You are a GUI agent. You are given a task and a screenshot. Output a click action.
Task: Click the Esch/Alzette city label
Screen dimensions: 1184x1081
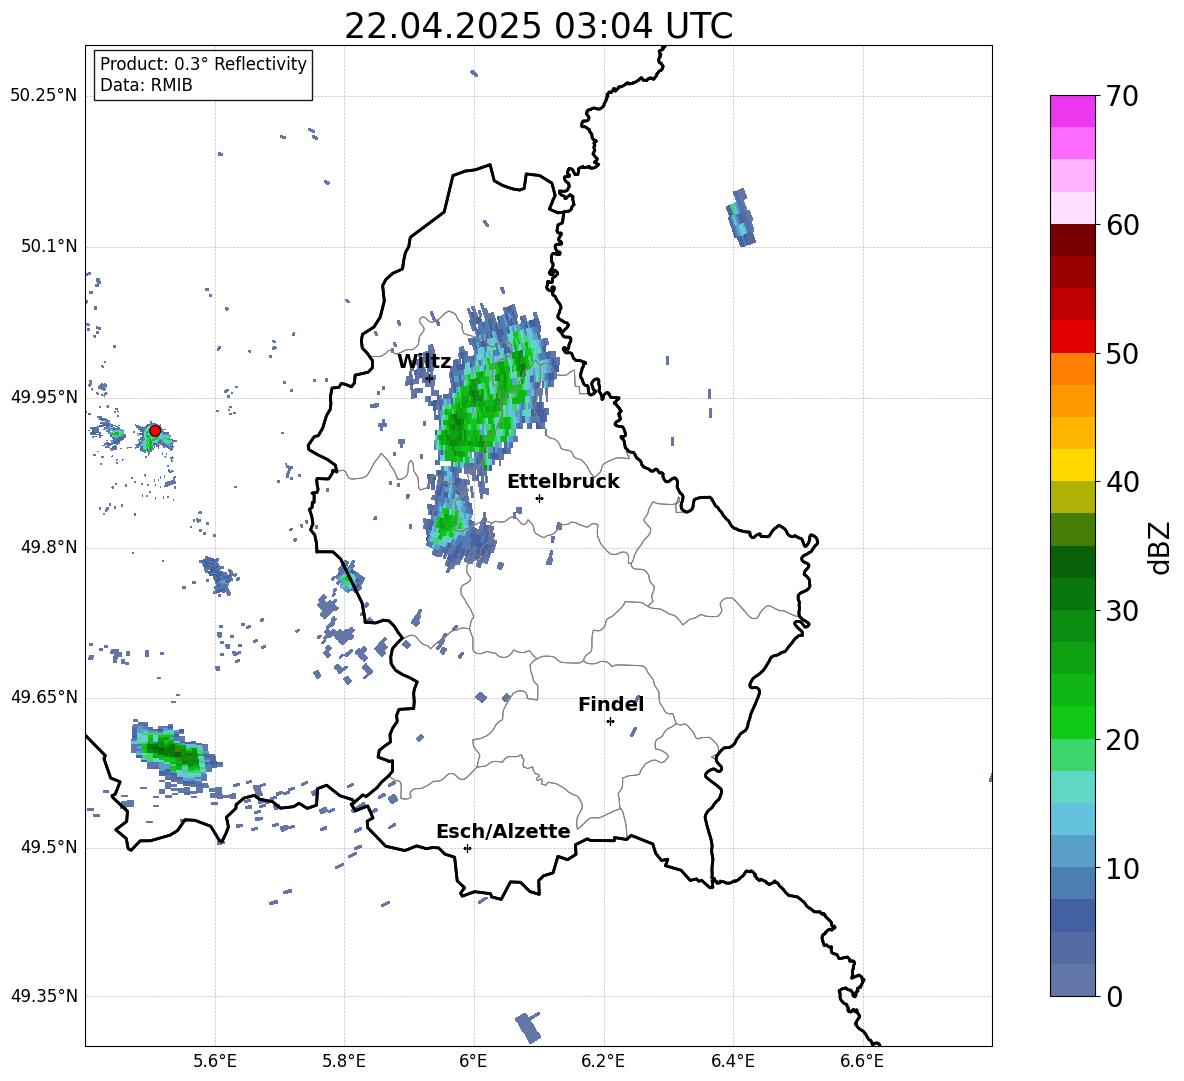point(503,832)
